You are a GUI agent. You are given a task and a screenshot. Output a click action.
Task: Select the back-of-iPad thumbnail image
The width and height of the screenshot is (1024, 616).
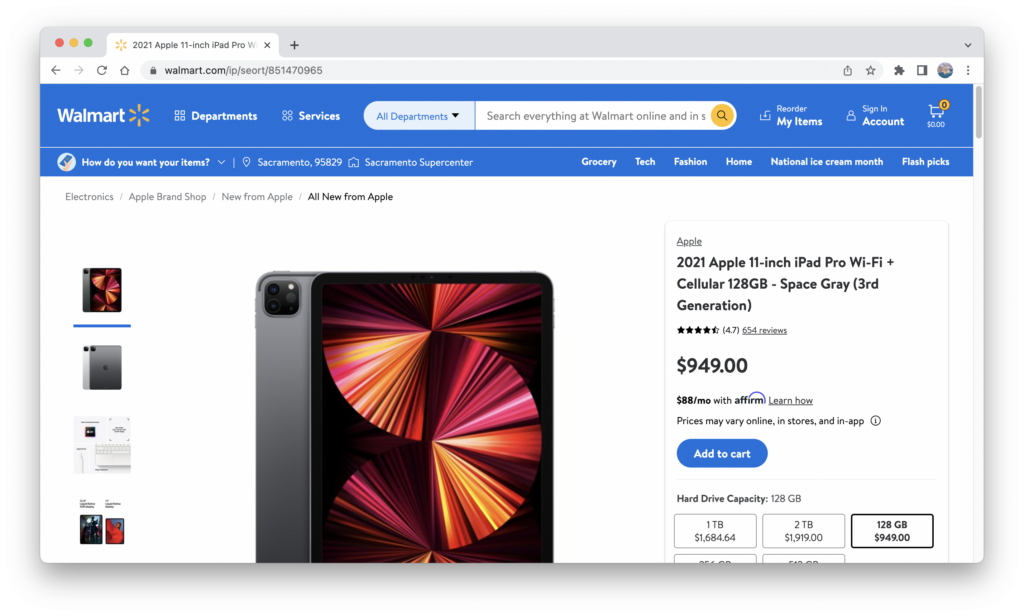coord(102,367)
